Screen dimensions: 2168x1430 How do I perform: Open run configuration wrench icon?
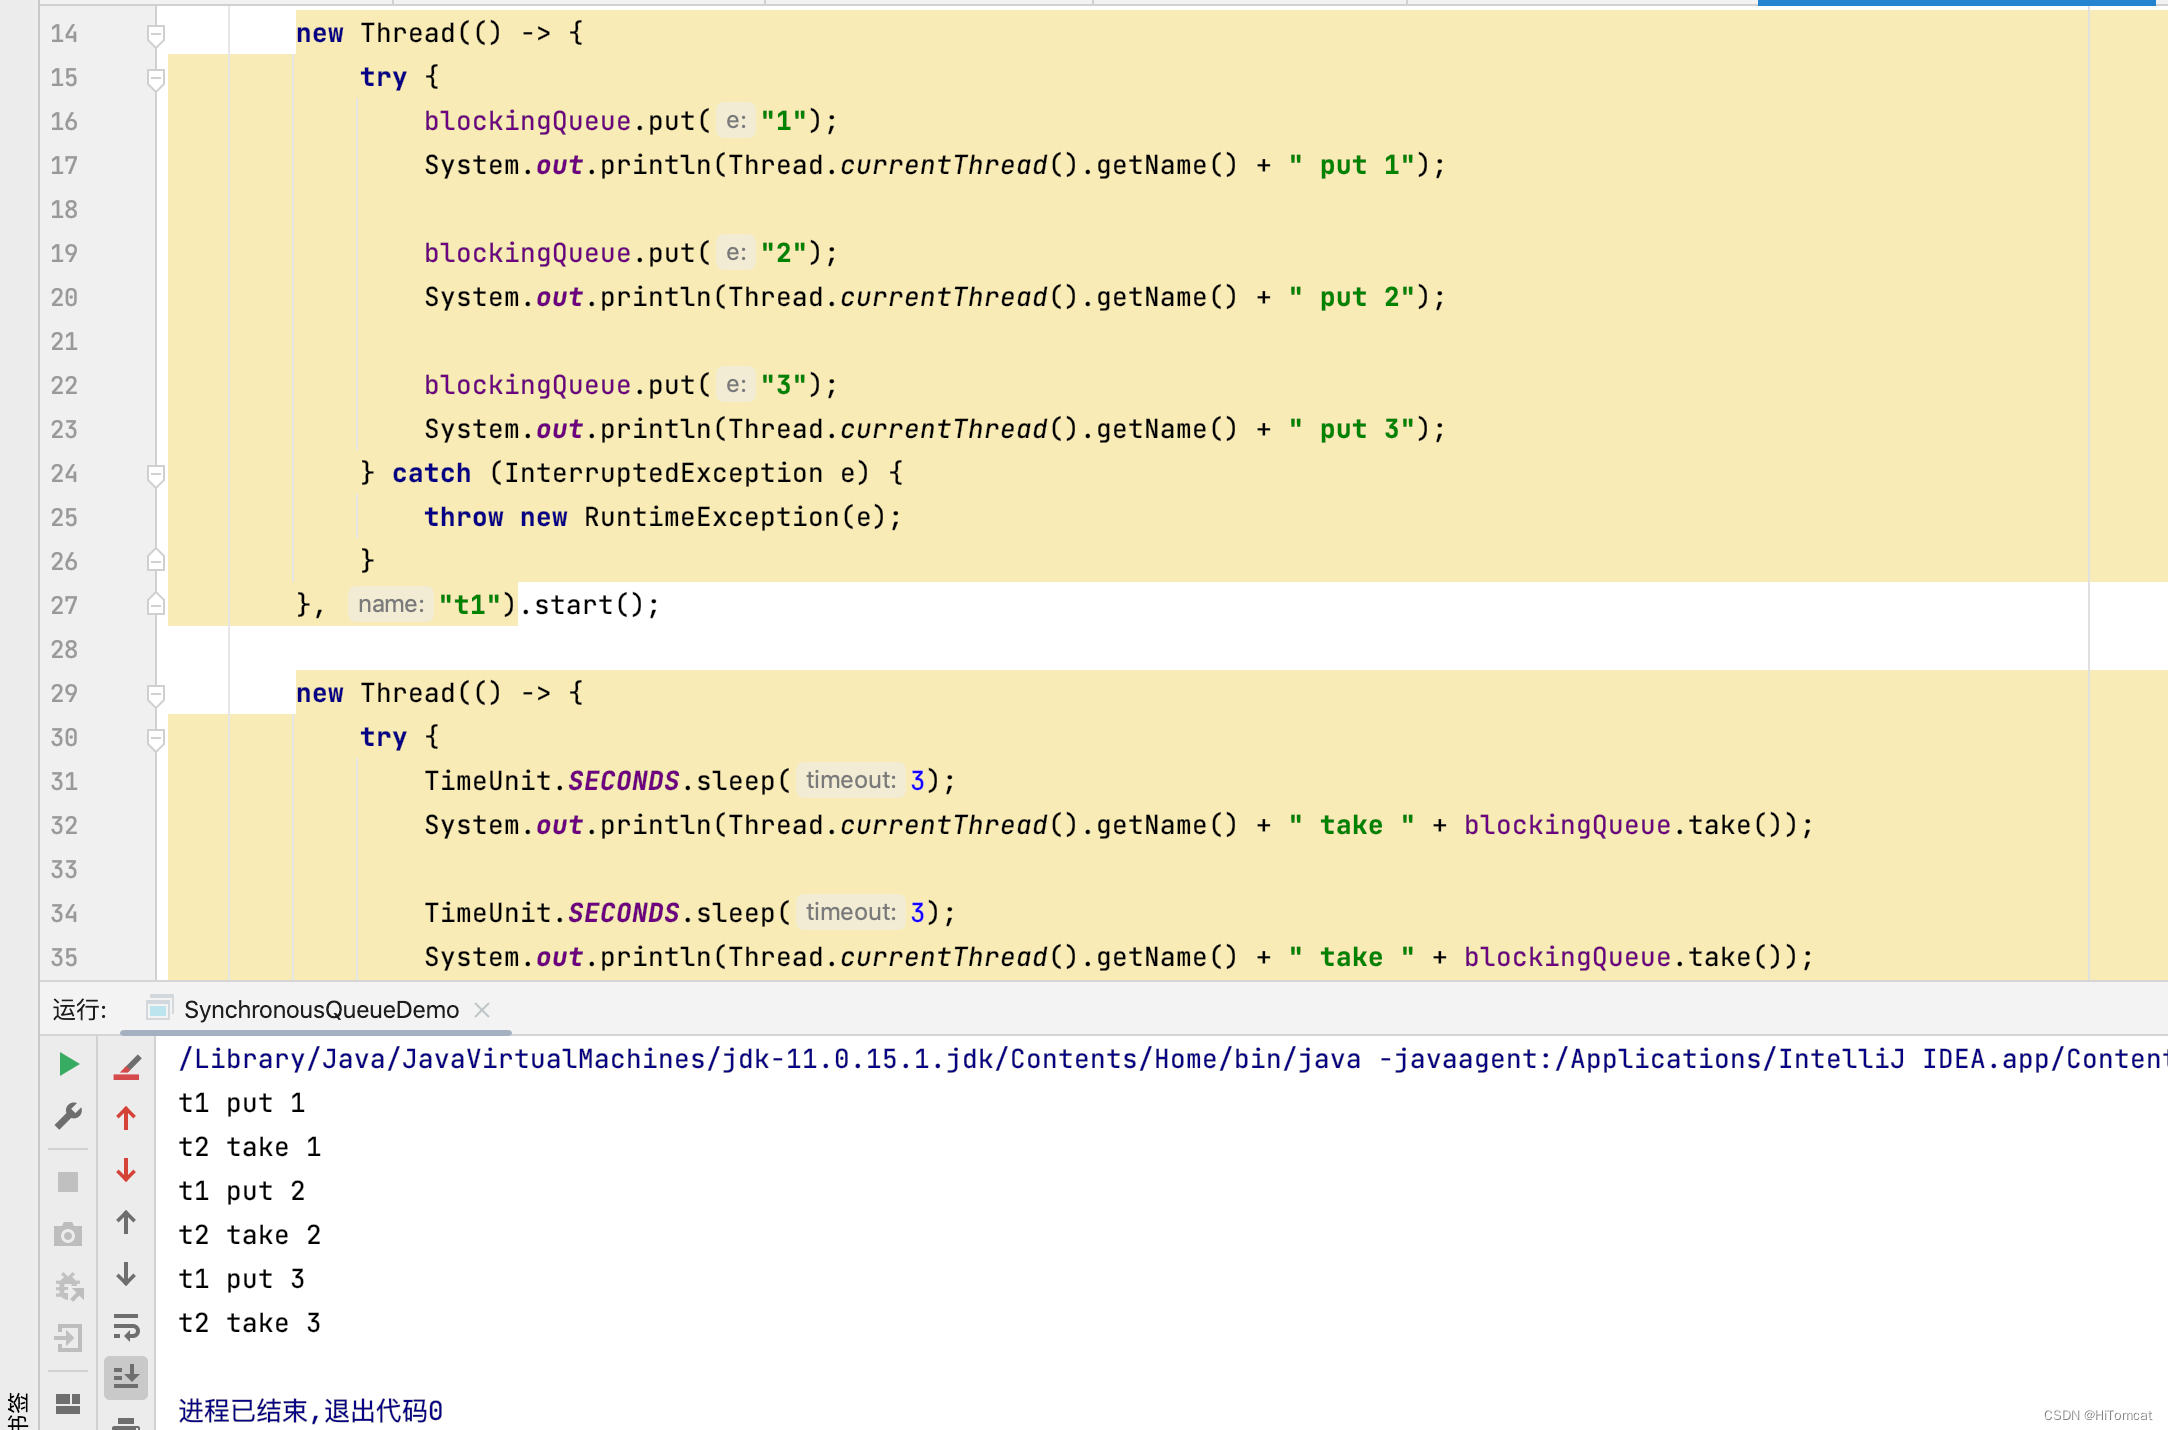(x=68, y=1116)
